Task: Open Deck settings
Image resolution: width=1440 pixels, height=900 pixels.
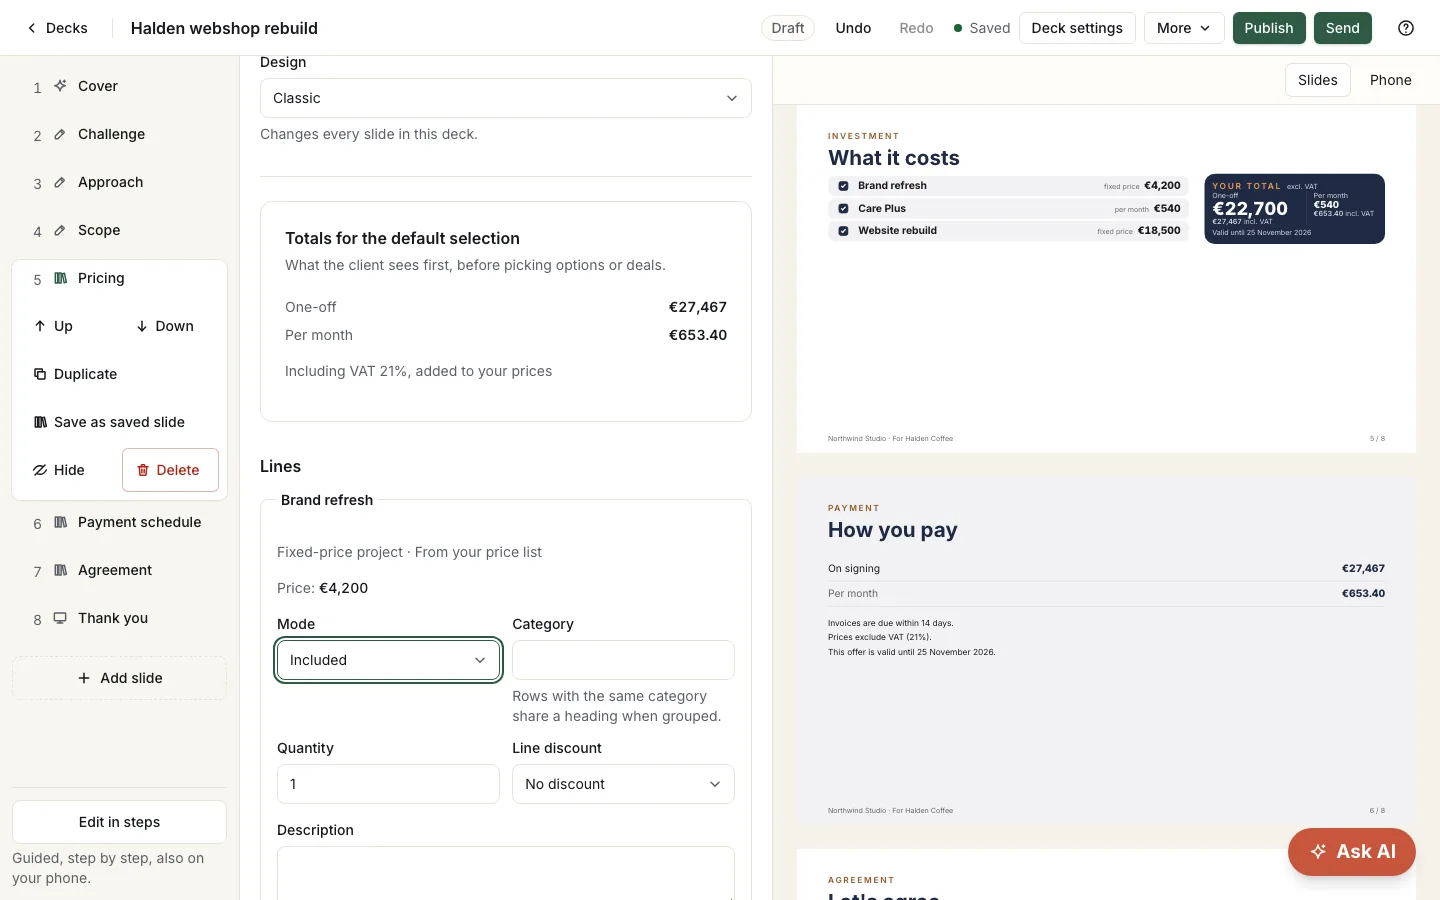Action: pyautogui.click(x=1077, y=28)
